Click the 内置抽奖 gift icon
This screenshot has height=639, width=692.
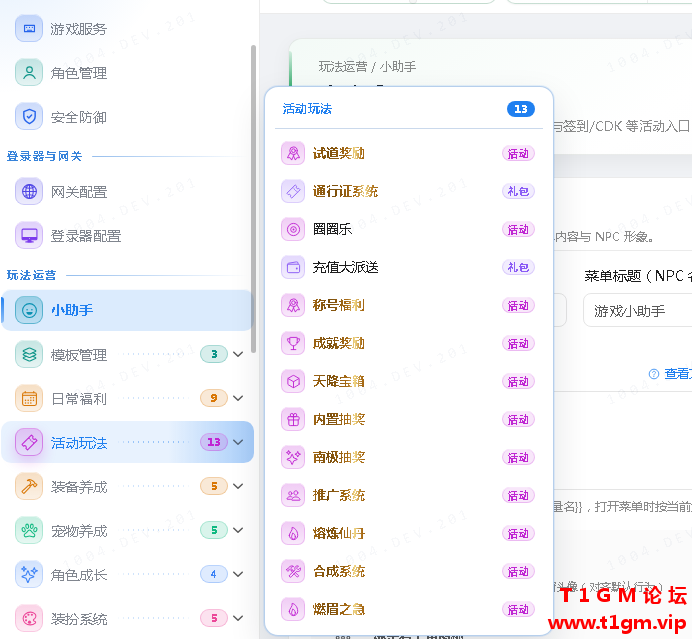pyautogui.click(x=293, y=419)
